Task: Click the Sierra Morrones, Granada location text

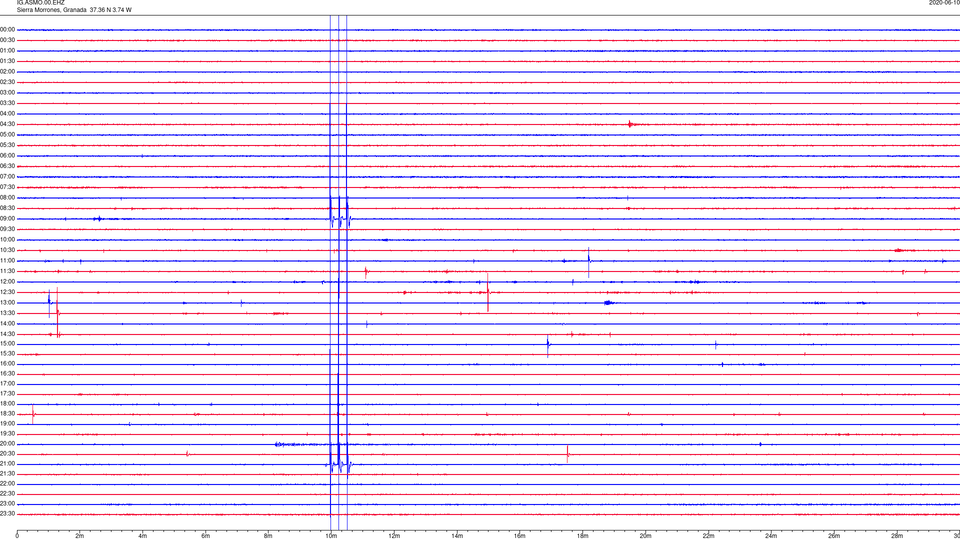Action: coord(51,10)
